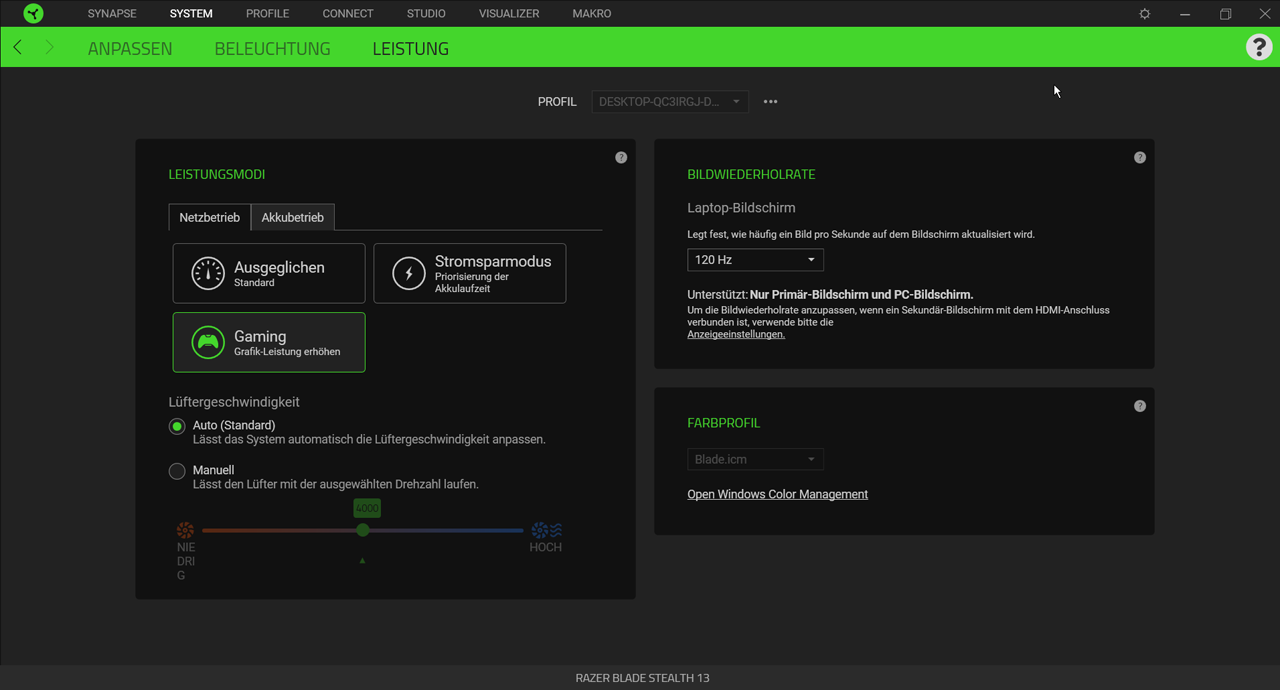The width and height of the screenshot is (1280, 690).
Task: Open Synapse settings via the gear icon
Action: click(1144, 13)
